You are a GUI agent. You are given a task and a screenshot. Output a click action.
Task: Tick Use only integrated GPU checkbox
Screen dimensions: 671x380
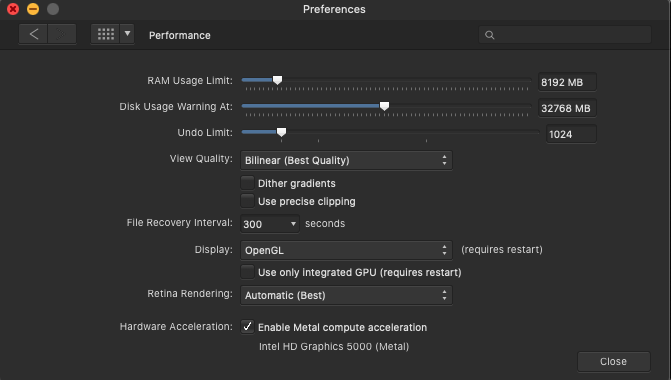pos(247,272)
